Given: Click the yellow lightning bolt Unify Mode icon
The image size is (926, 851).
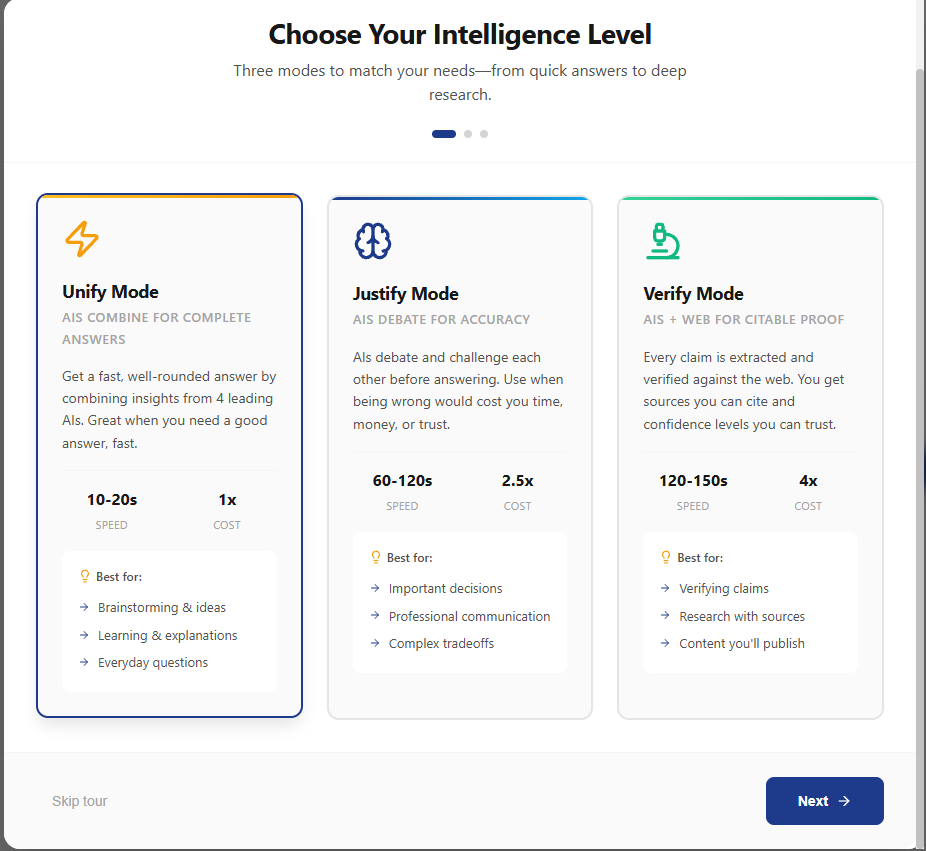Looking at the screenshot, I should tap(83, 240).
